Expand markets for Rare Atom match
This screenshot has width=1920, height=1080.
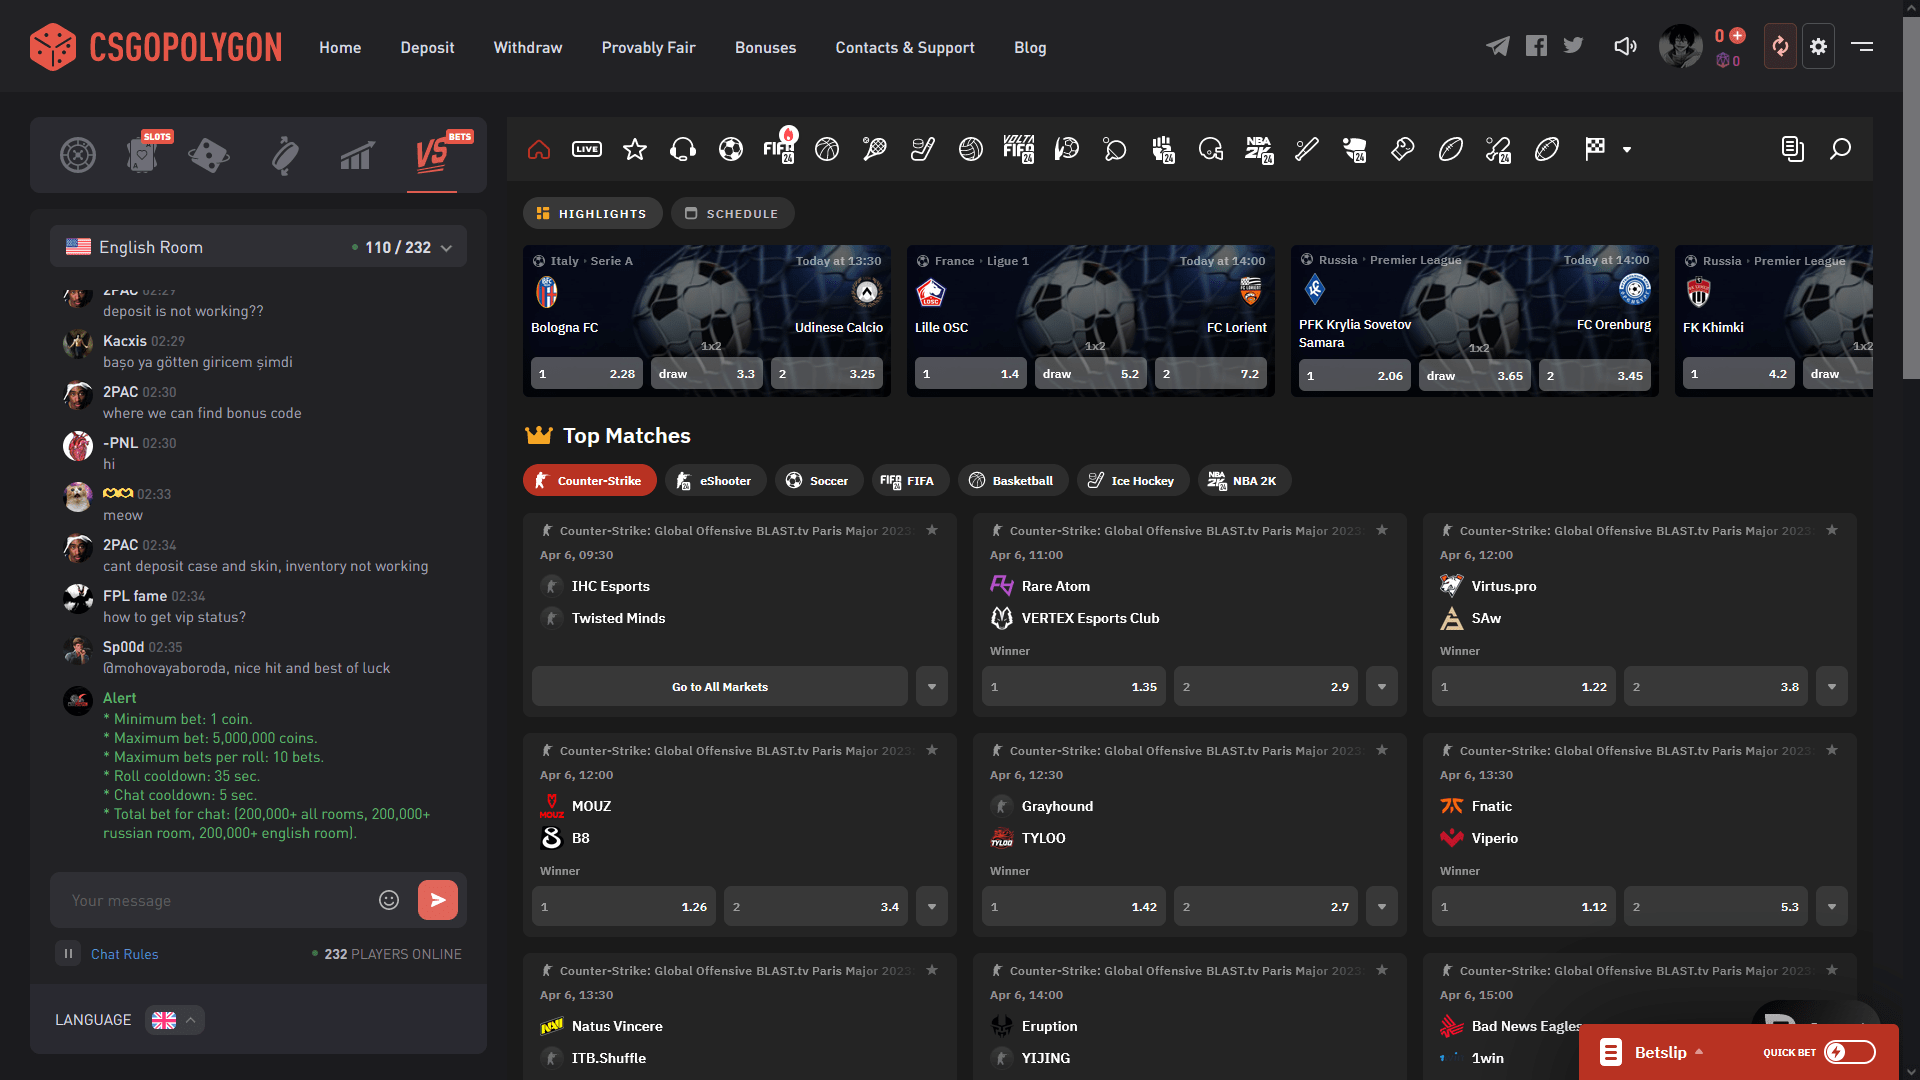[x=1382, y=687]
